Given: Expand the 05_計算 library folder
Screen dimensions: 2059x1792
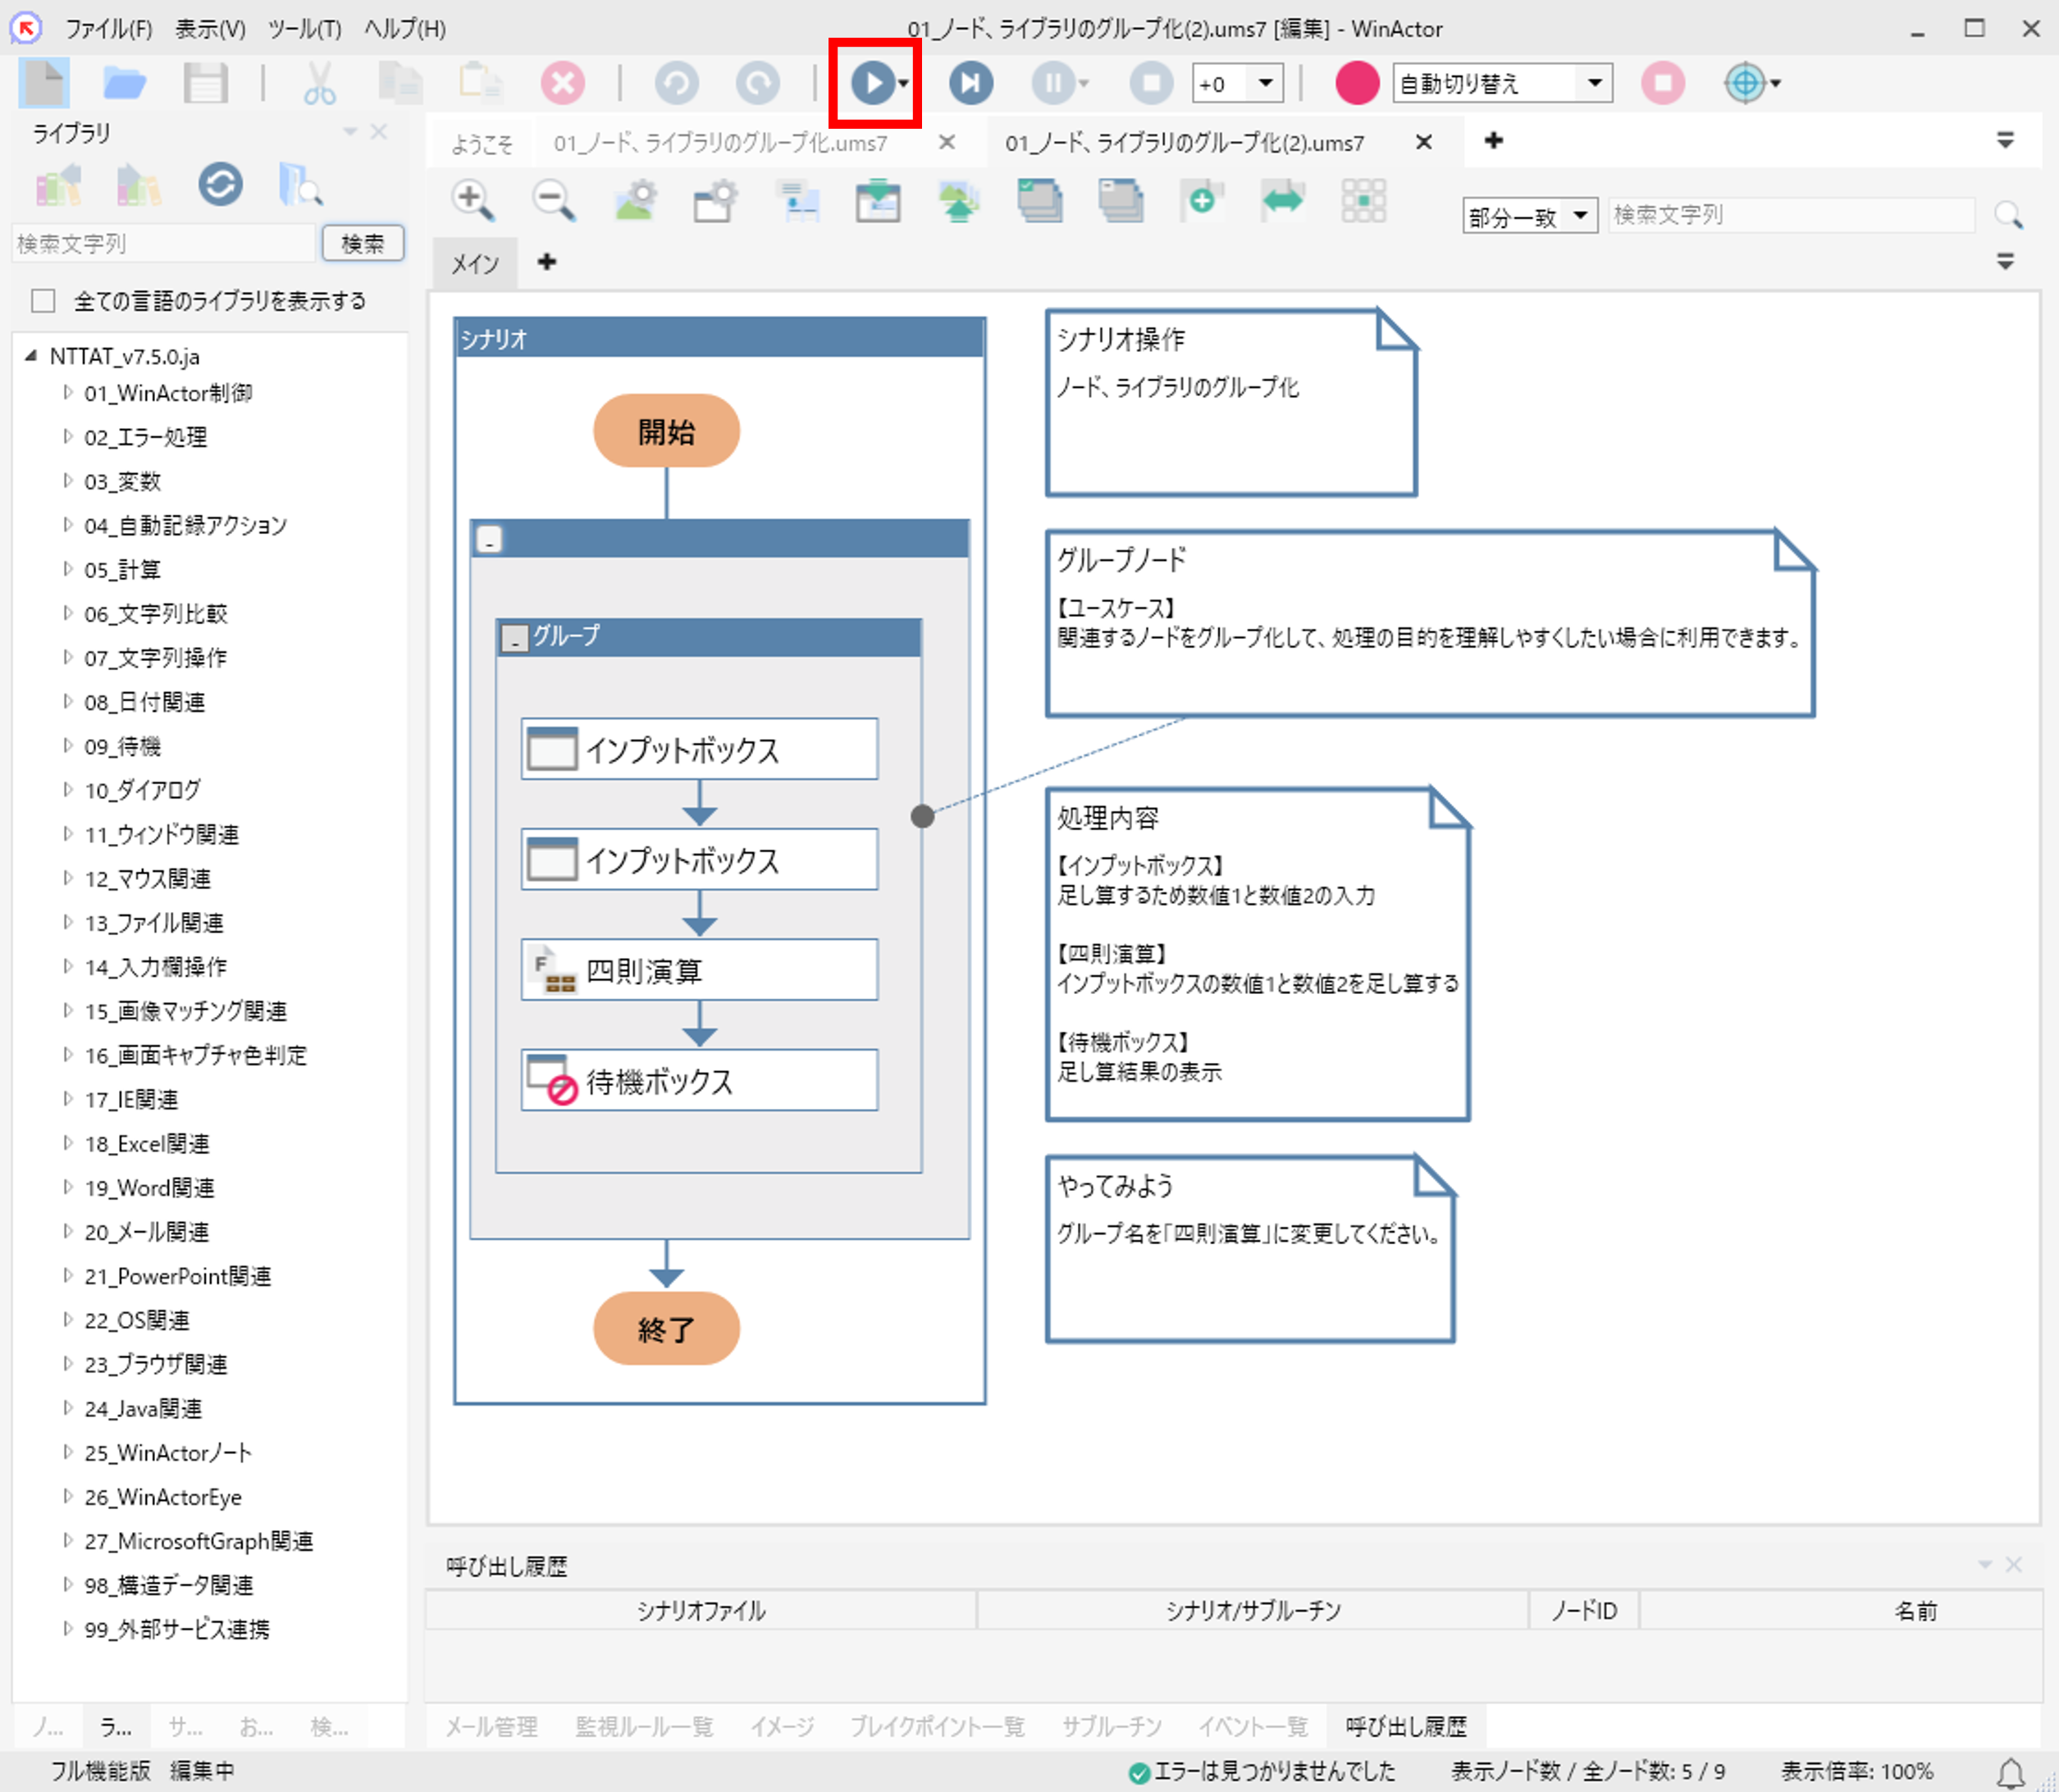Looking at the screenshot, I should (x=68, y=568).
